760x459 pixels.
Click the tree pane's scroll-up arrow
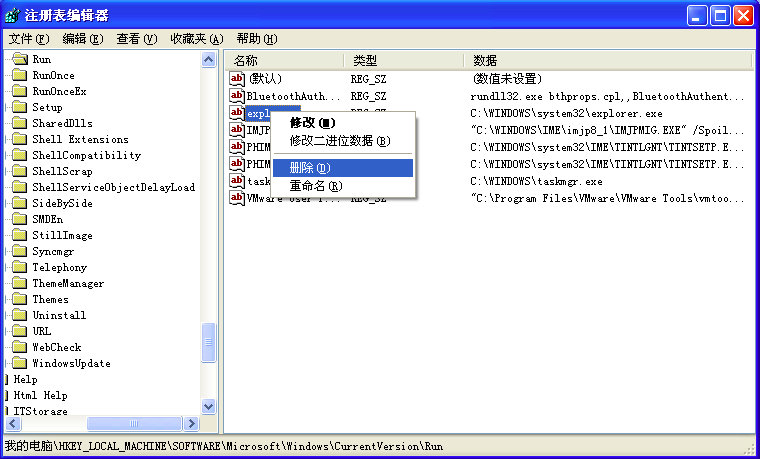click(208, 60)
